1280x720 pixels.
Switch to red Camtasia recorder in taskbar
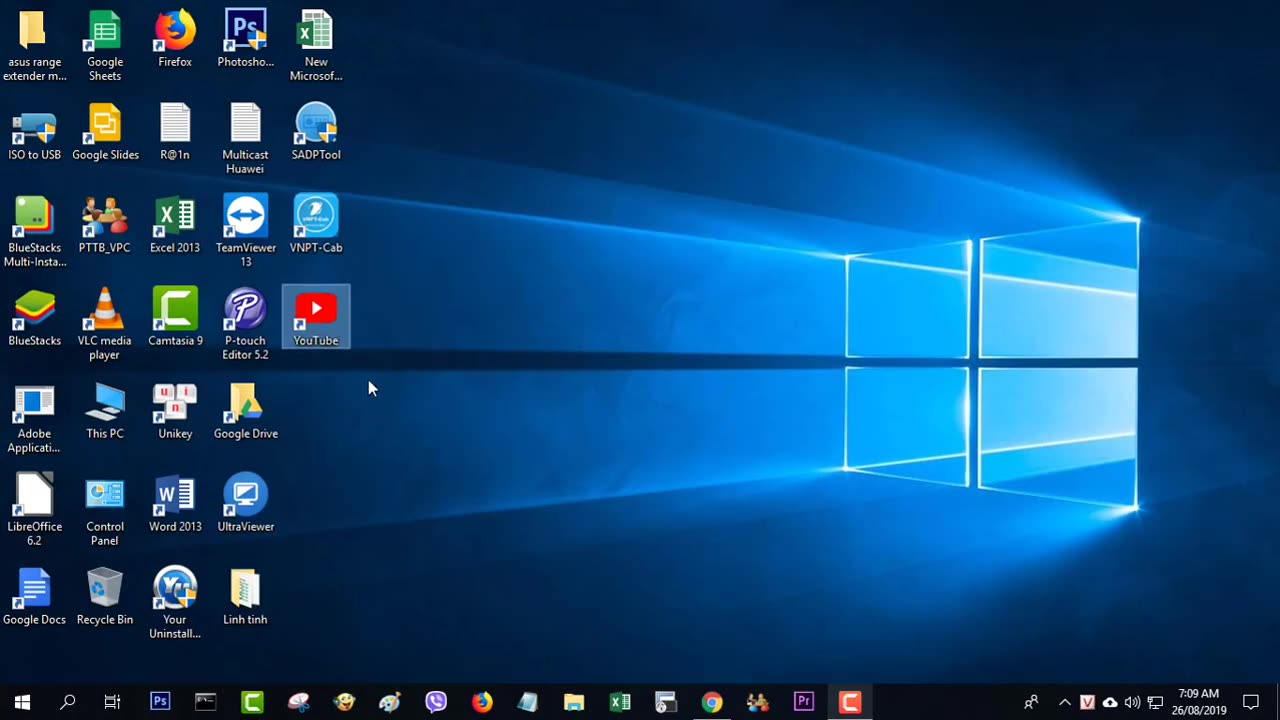(x=850, y=702)
